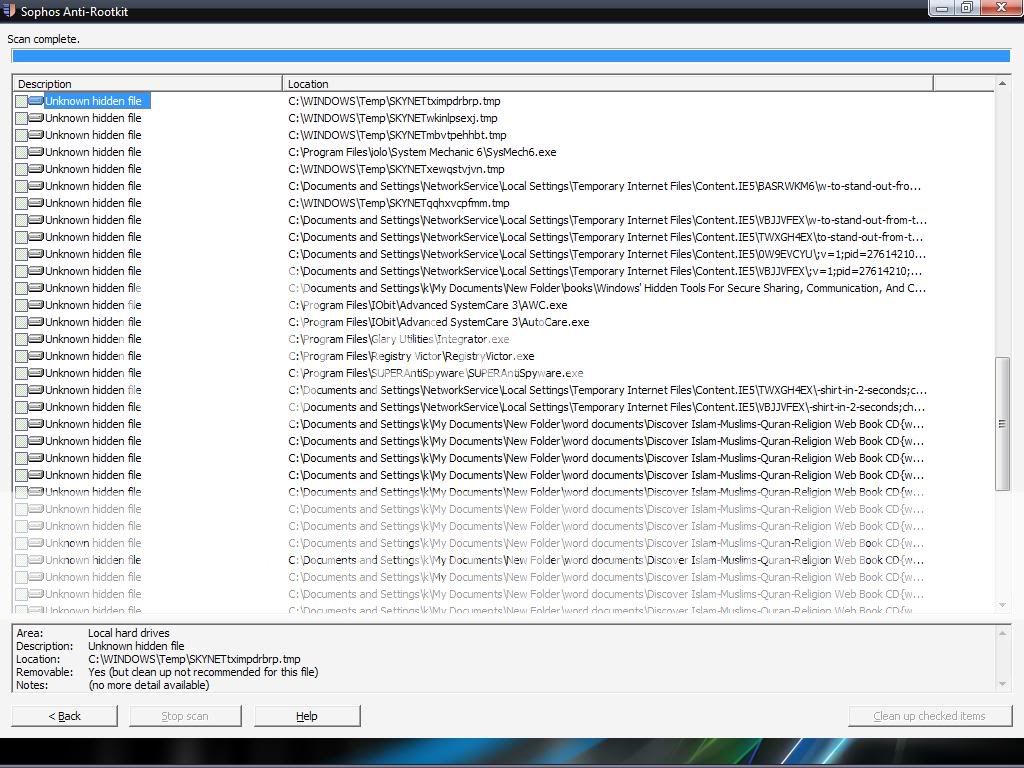Click drive icon for Glary Utilities Integrator.exe row
Viewport: 1024px width, 768px height.
coord(36,338)
